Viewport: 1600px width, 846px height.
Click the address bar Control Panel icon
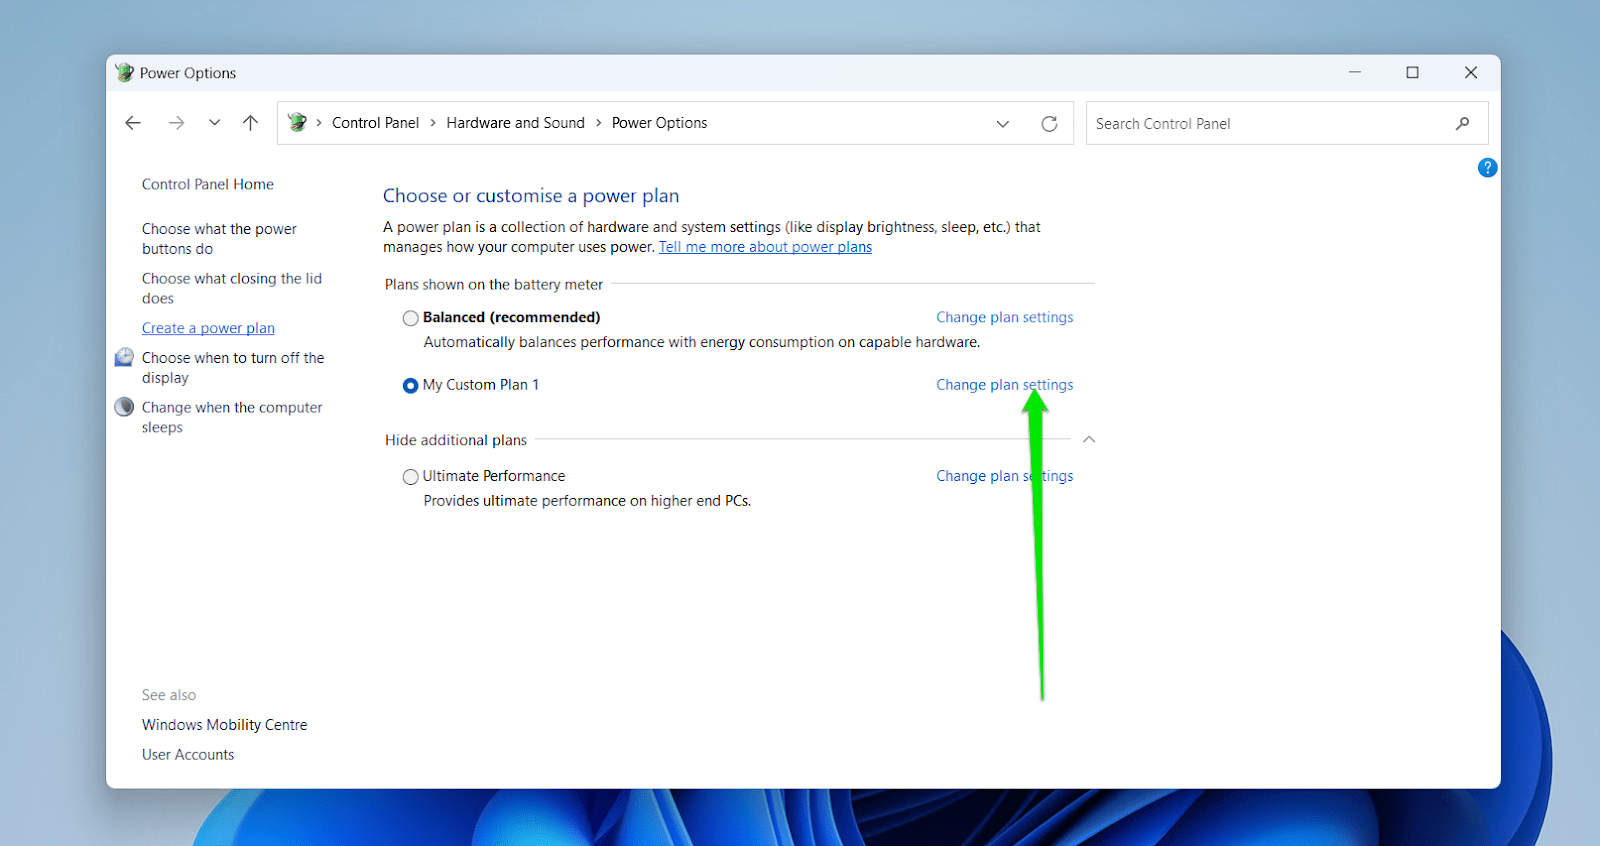[297, 122]
